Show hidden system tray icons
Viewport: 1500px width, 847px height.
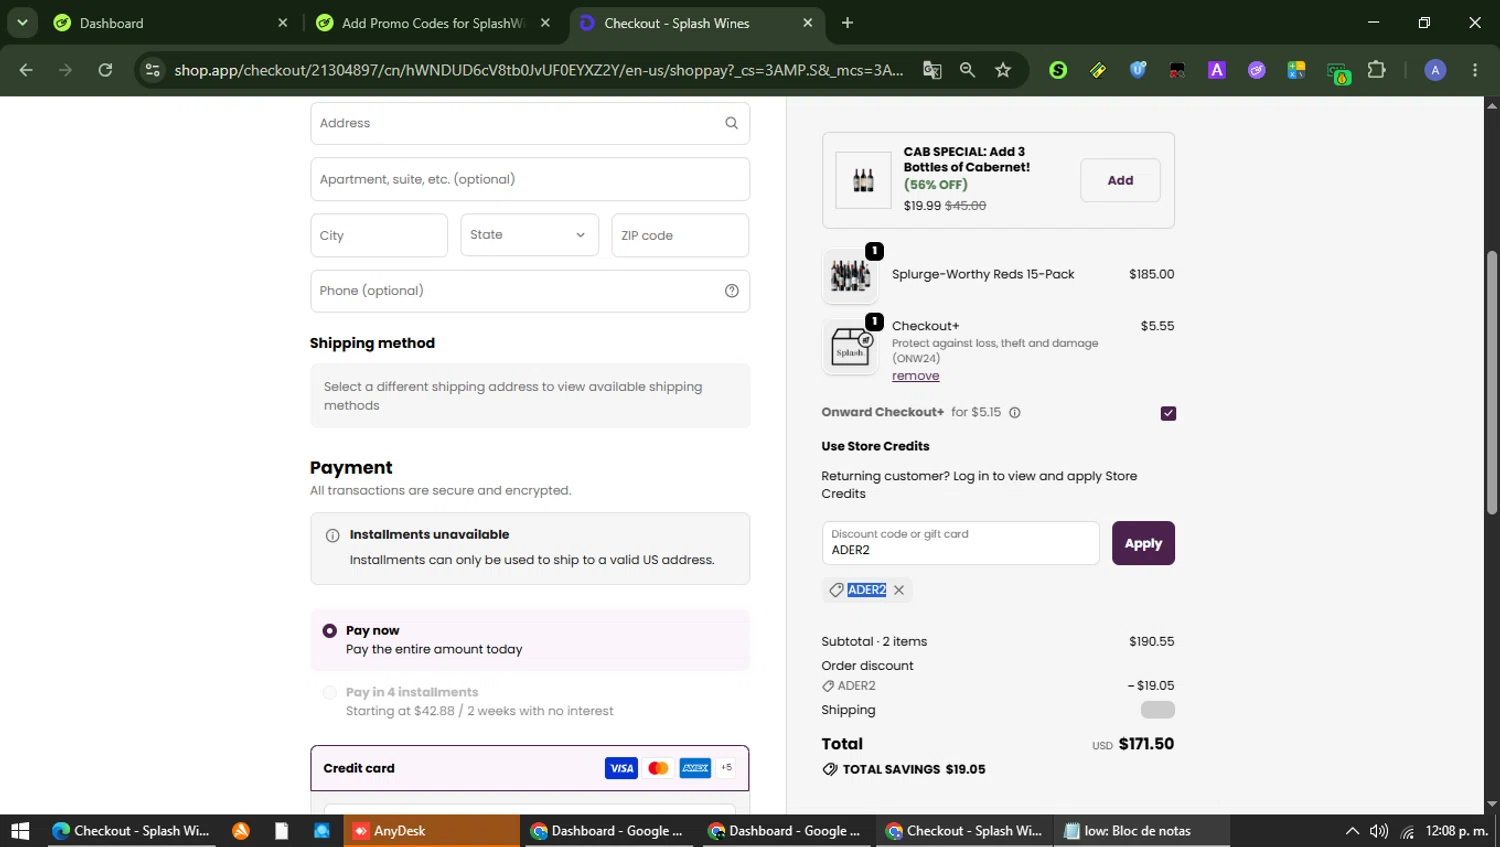point(1352,831)
